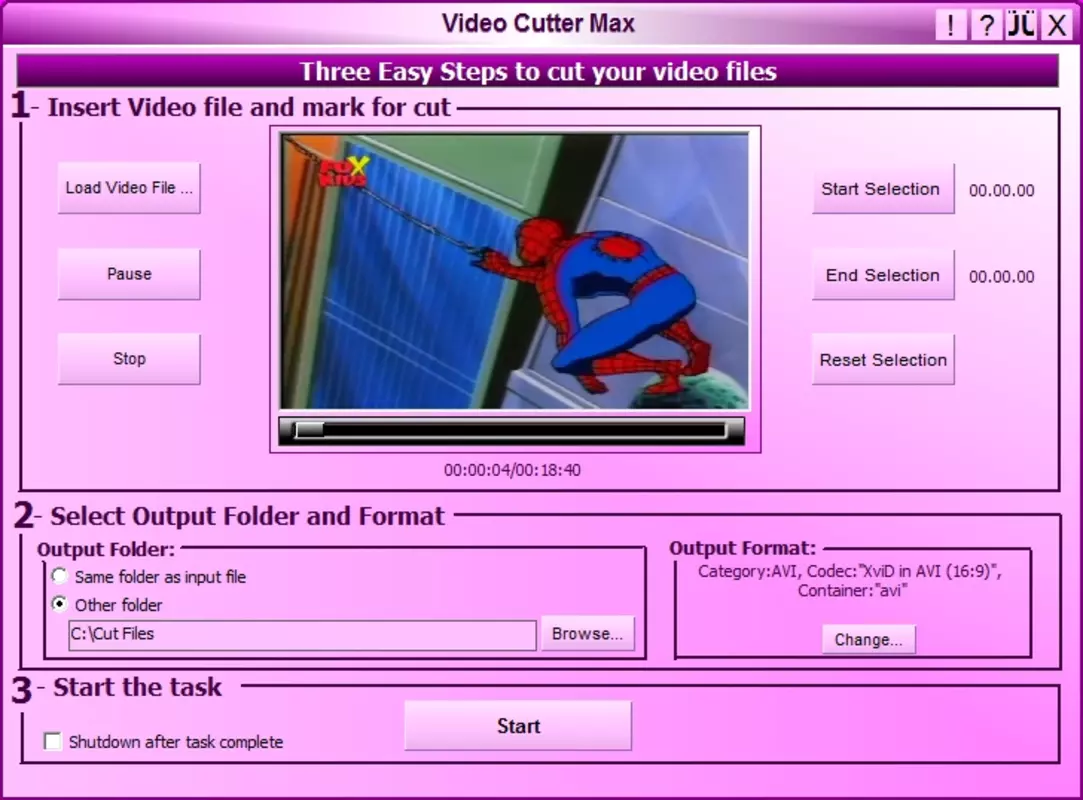This screenshot has height=800, width=1083.
Task: Start the cutting task
Action: click(x=518, y=726)
